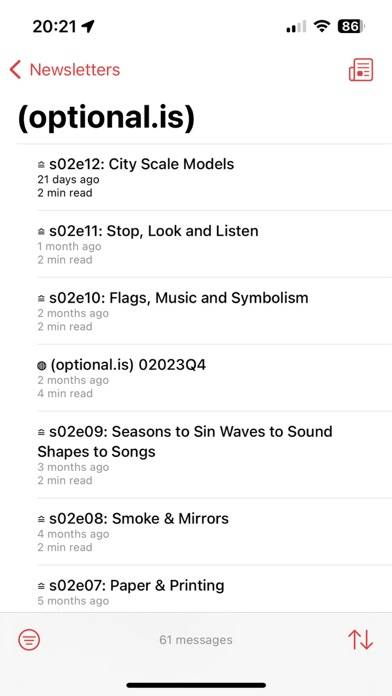The height and width of the screenshot is (696, 392).
Task: Tap the (optional.is) page title
Action: [x=106, y=117]
